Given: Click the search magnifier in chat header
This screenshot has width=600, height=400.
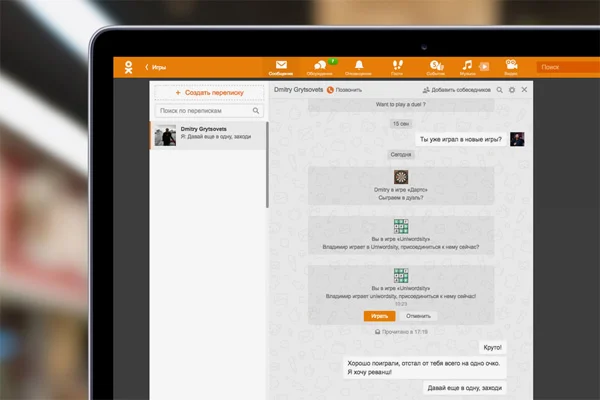Looking at the screenshot, I should (x=500, y=90).
